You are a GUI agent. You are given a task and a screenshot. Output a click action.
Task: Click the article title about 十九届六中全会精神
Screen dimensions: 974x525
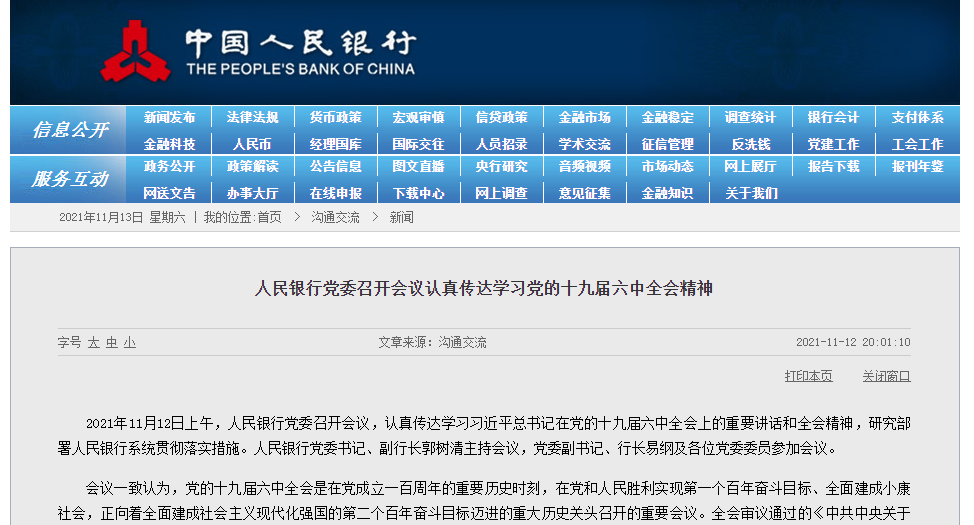point(484,288)
